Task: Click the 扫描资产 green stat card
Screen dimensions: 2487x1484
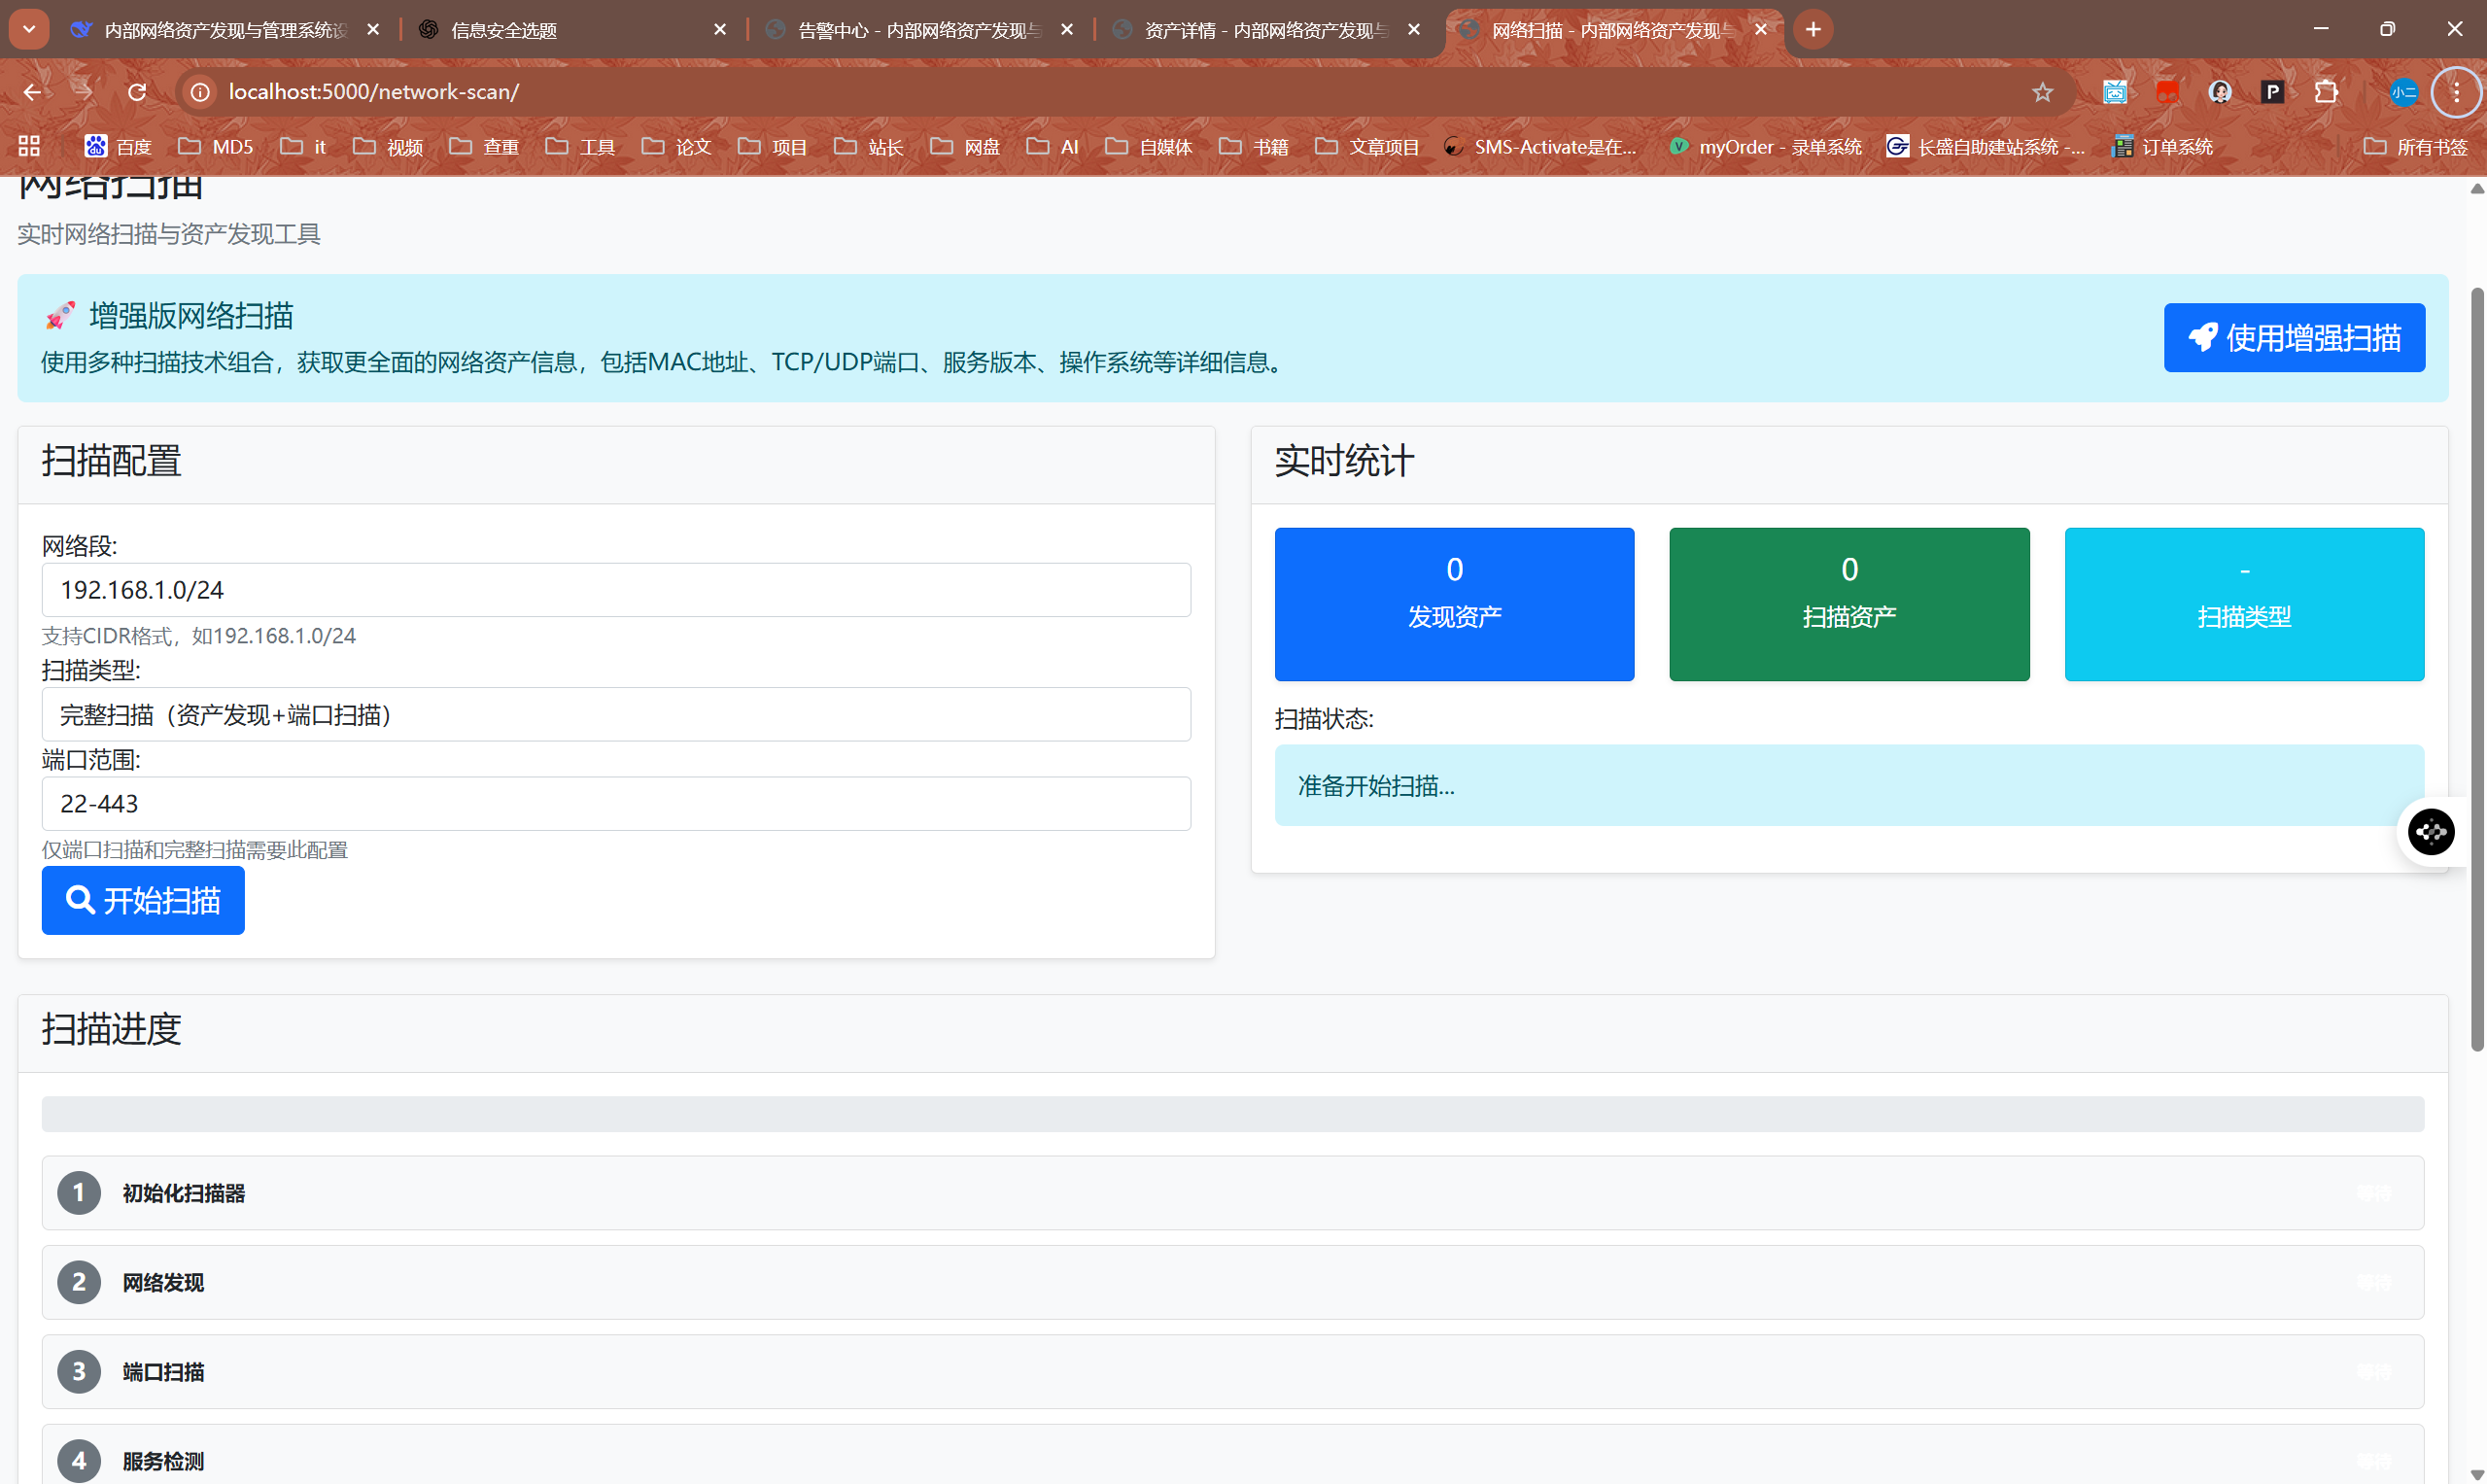Action: [1849, 604]
